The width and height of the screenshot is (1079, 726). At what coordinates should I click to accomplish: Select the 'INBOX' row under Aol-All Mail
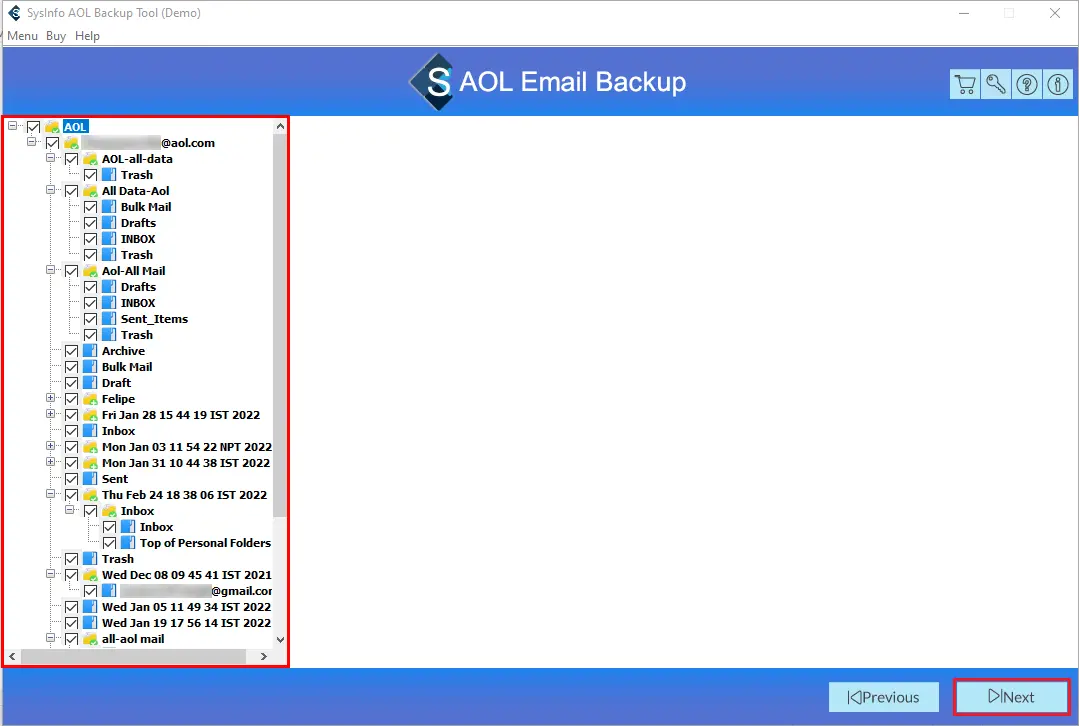[138, 303]
